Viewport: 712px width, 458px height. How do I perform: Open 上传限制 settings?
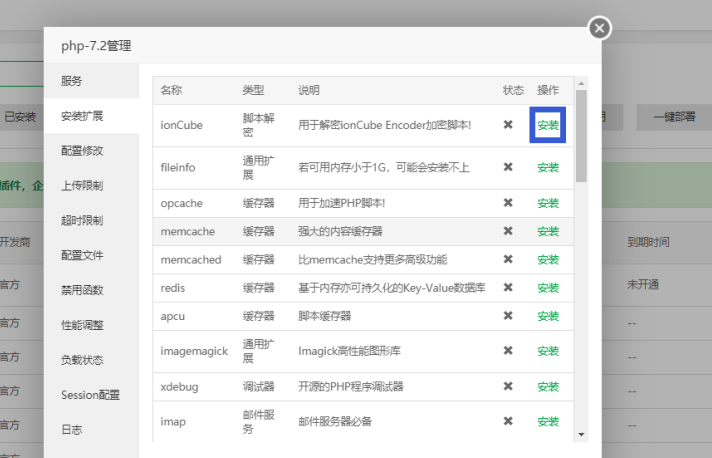[x=82, y=186]
